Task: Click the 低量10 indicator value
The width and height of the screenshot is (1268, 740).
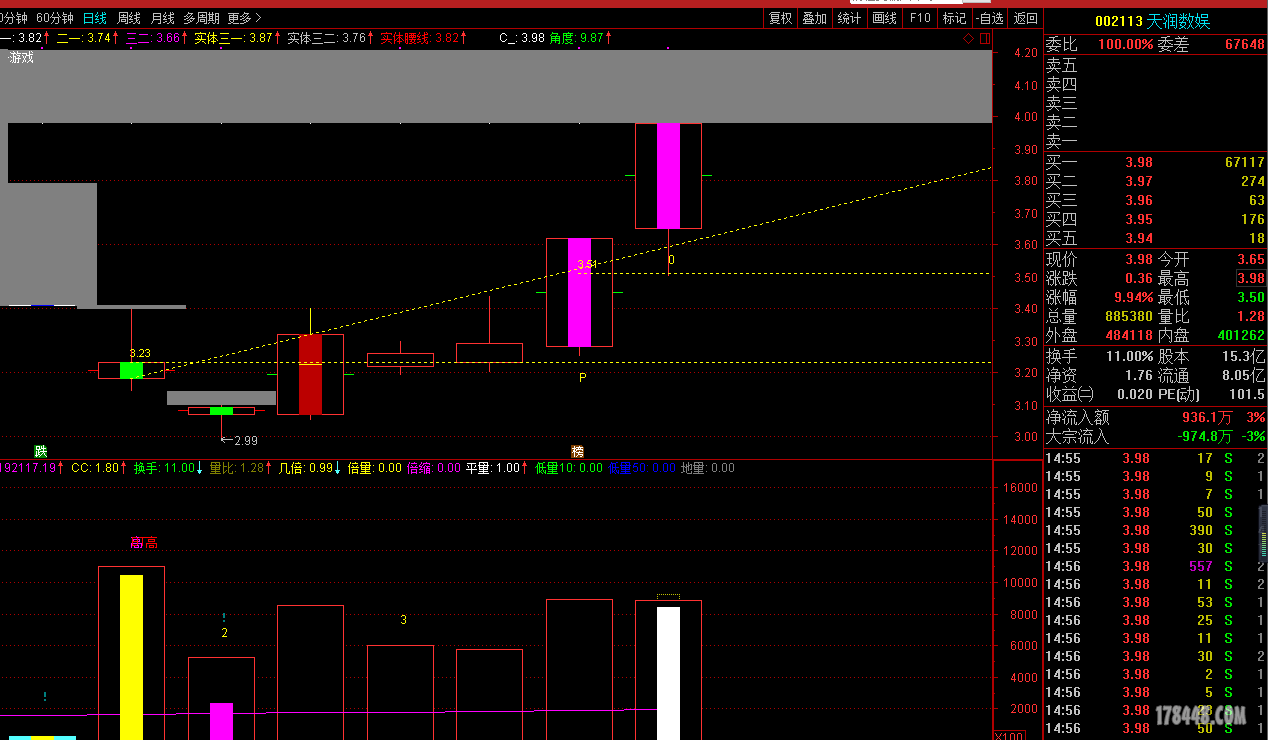Action: pos(568,468)
